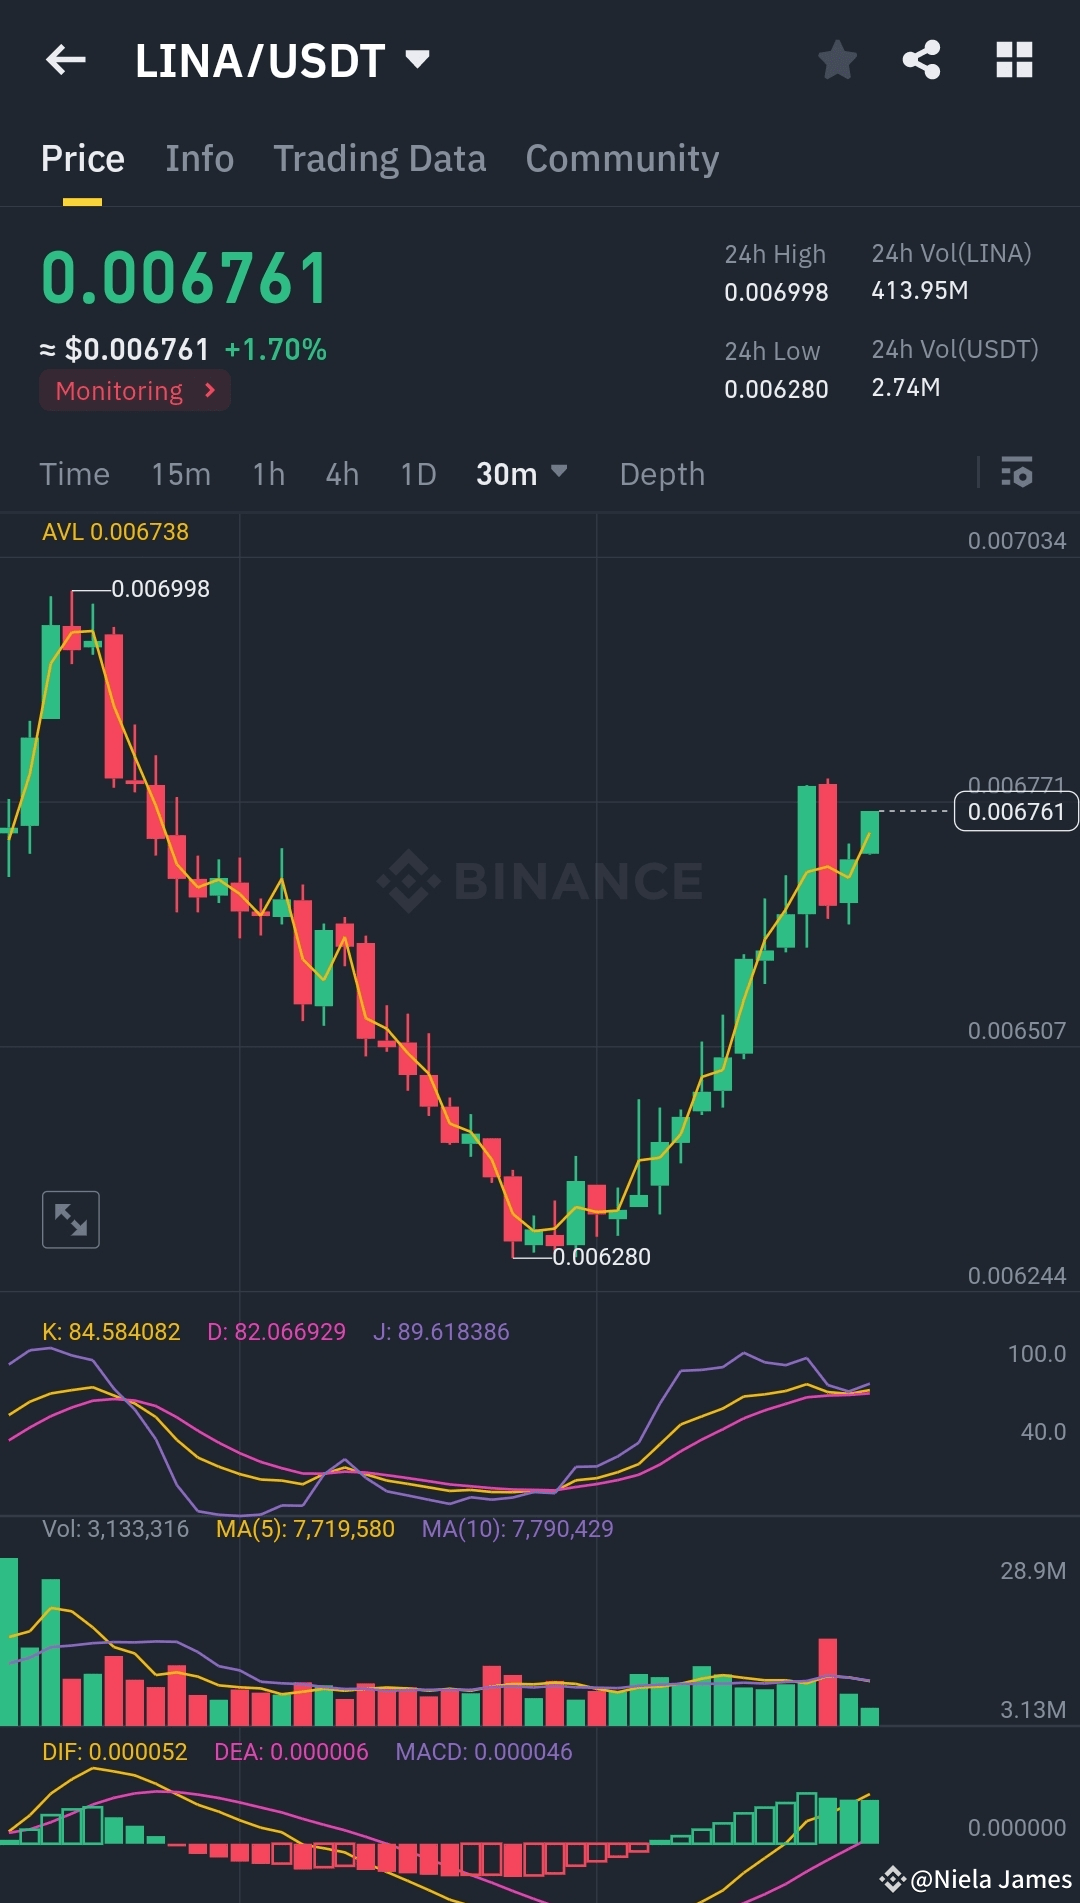
Task: Tap the J: 89.618386 indicator value
Action: point(441,1332)
